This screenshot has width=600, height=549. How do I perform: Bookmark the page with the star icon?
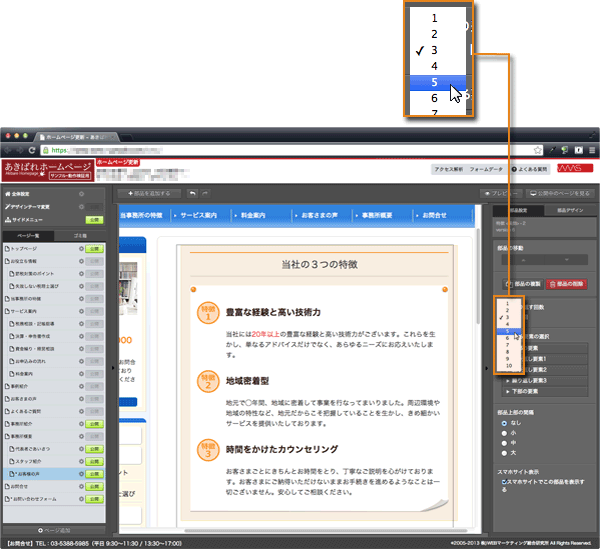[x=538, y=150]
